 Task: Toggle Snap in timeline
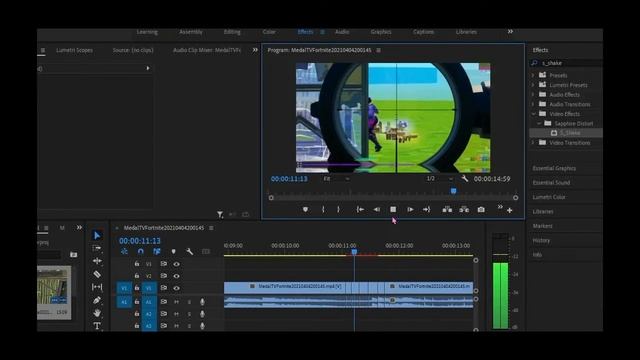tap(140, 251)
